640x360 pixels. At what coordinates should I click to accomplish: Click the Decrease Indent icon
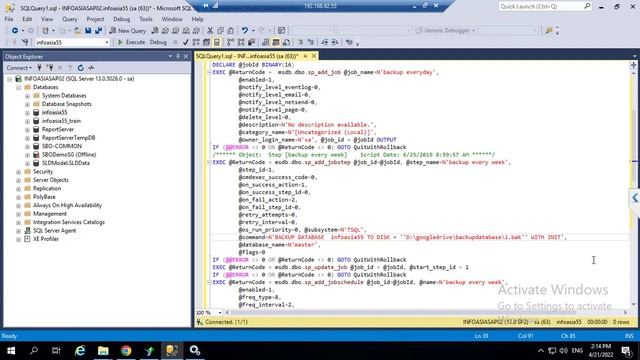tap(324, 42)
